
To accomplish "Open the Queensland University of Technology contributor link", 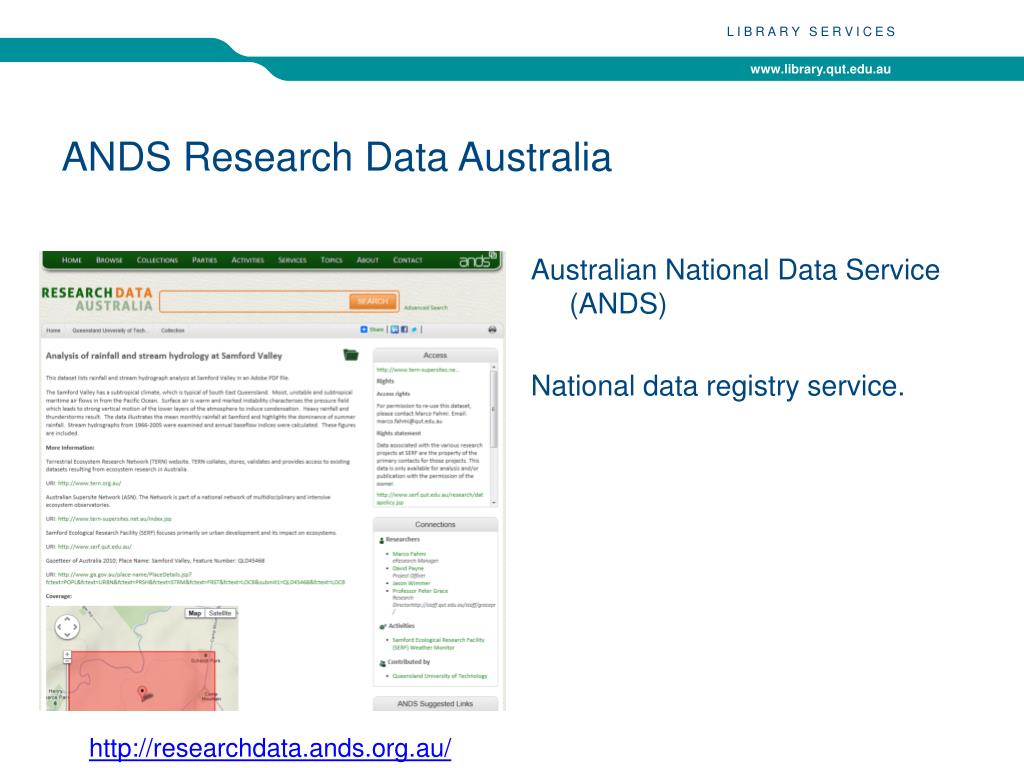I will coord(440,676).
